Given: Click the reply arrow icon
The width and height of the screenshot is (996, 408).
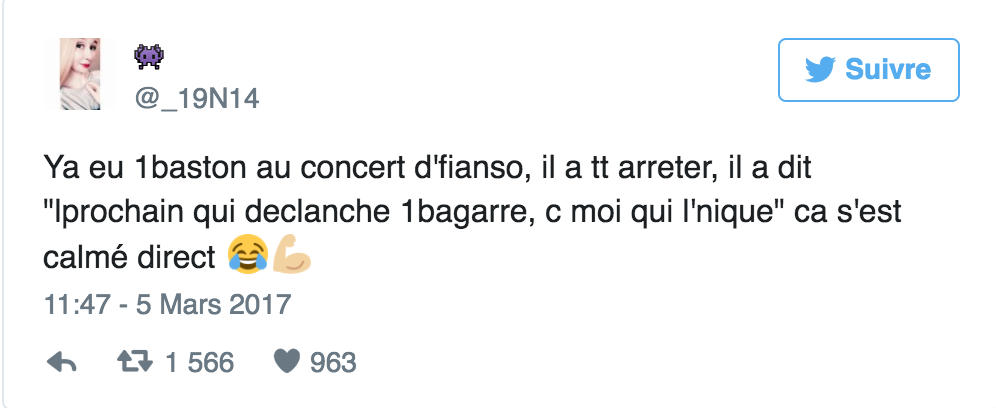Looking at the screenshot, I should tap(61, 362).
